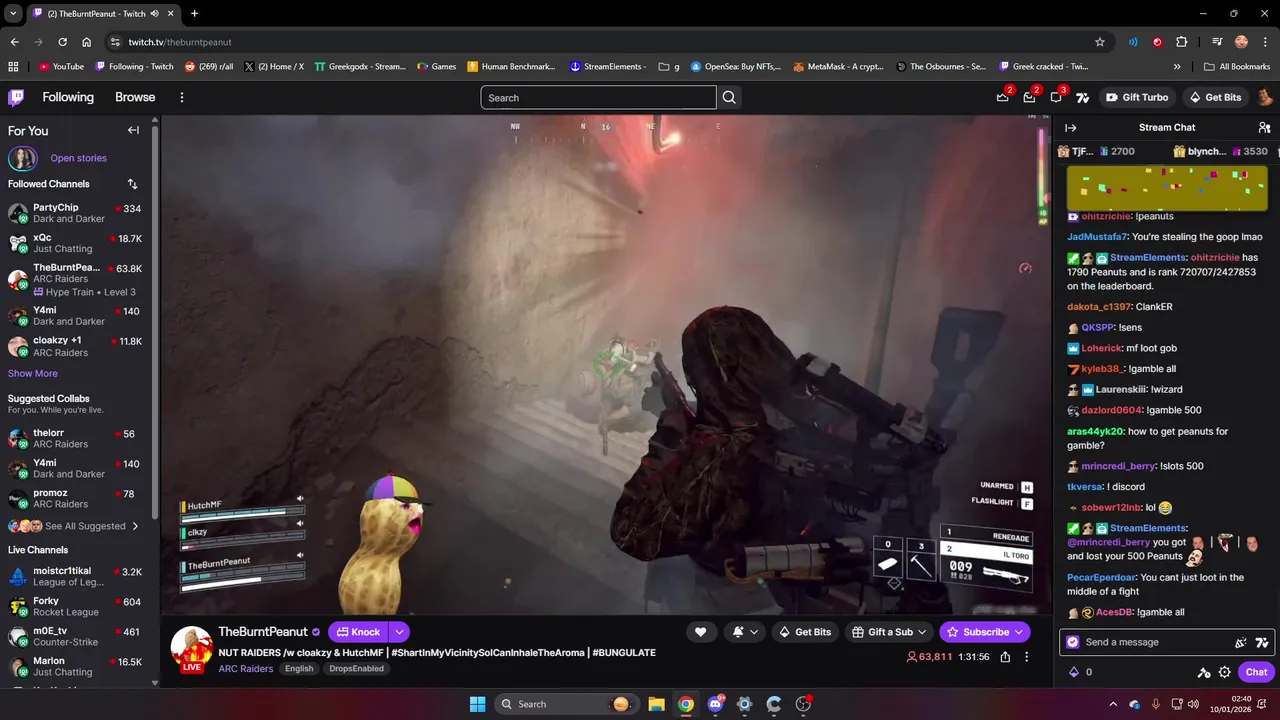Open chat identity badge icon in message box
The width and height of the screenshot is (1280, 720).
pyautogui.click(x=1073, y=642)
